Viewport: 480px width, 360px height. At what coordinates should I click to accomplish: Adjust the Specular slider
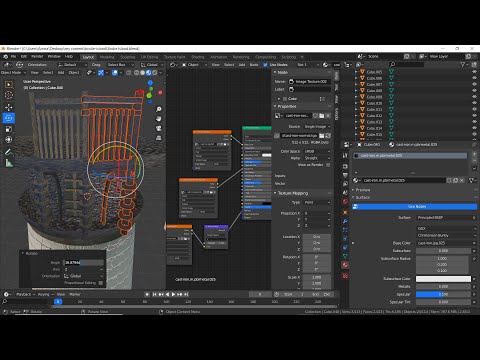click(x=443, y=294)
